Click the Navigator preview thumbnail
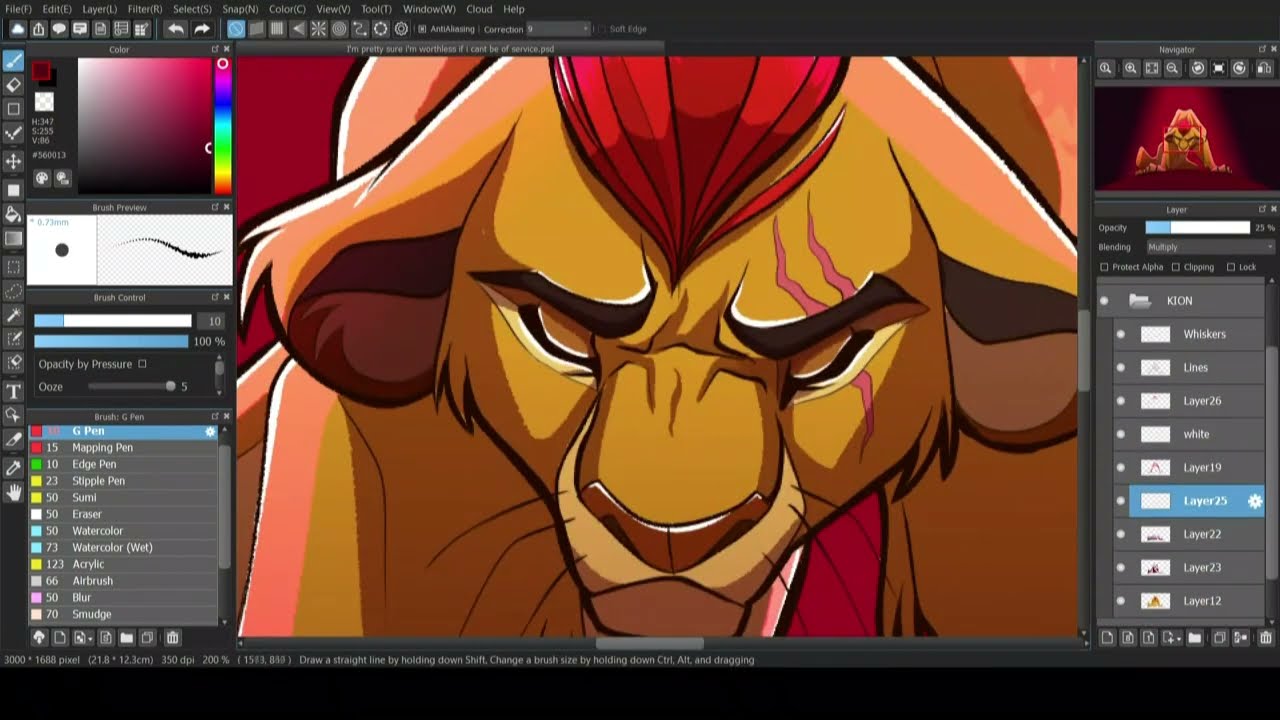 click(1185, 139)
